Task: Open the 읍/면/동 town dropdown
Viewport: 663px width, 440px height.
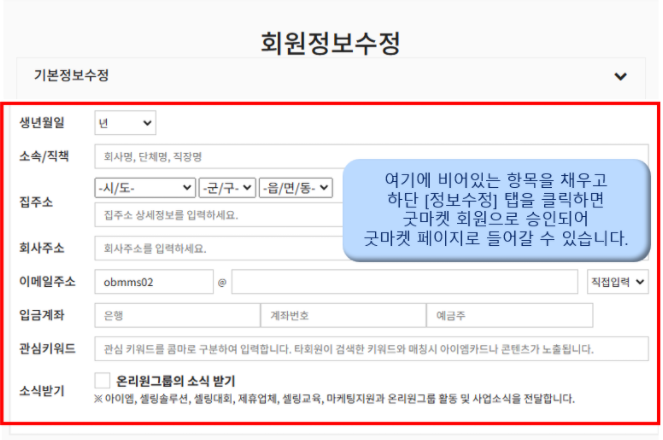Action: [x=287, y=188]
